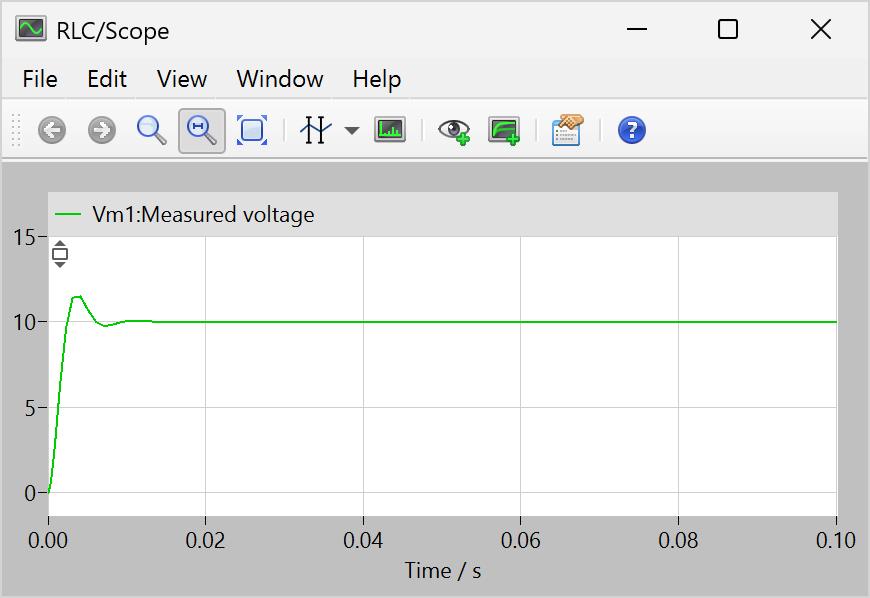Open the Window menu

[x=280, y=79]
